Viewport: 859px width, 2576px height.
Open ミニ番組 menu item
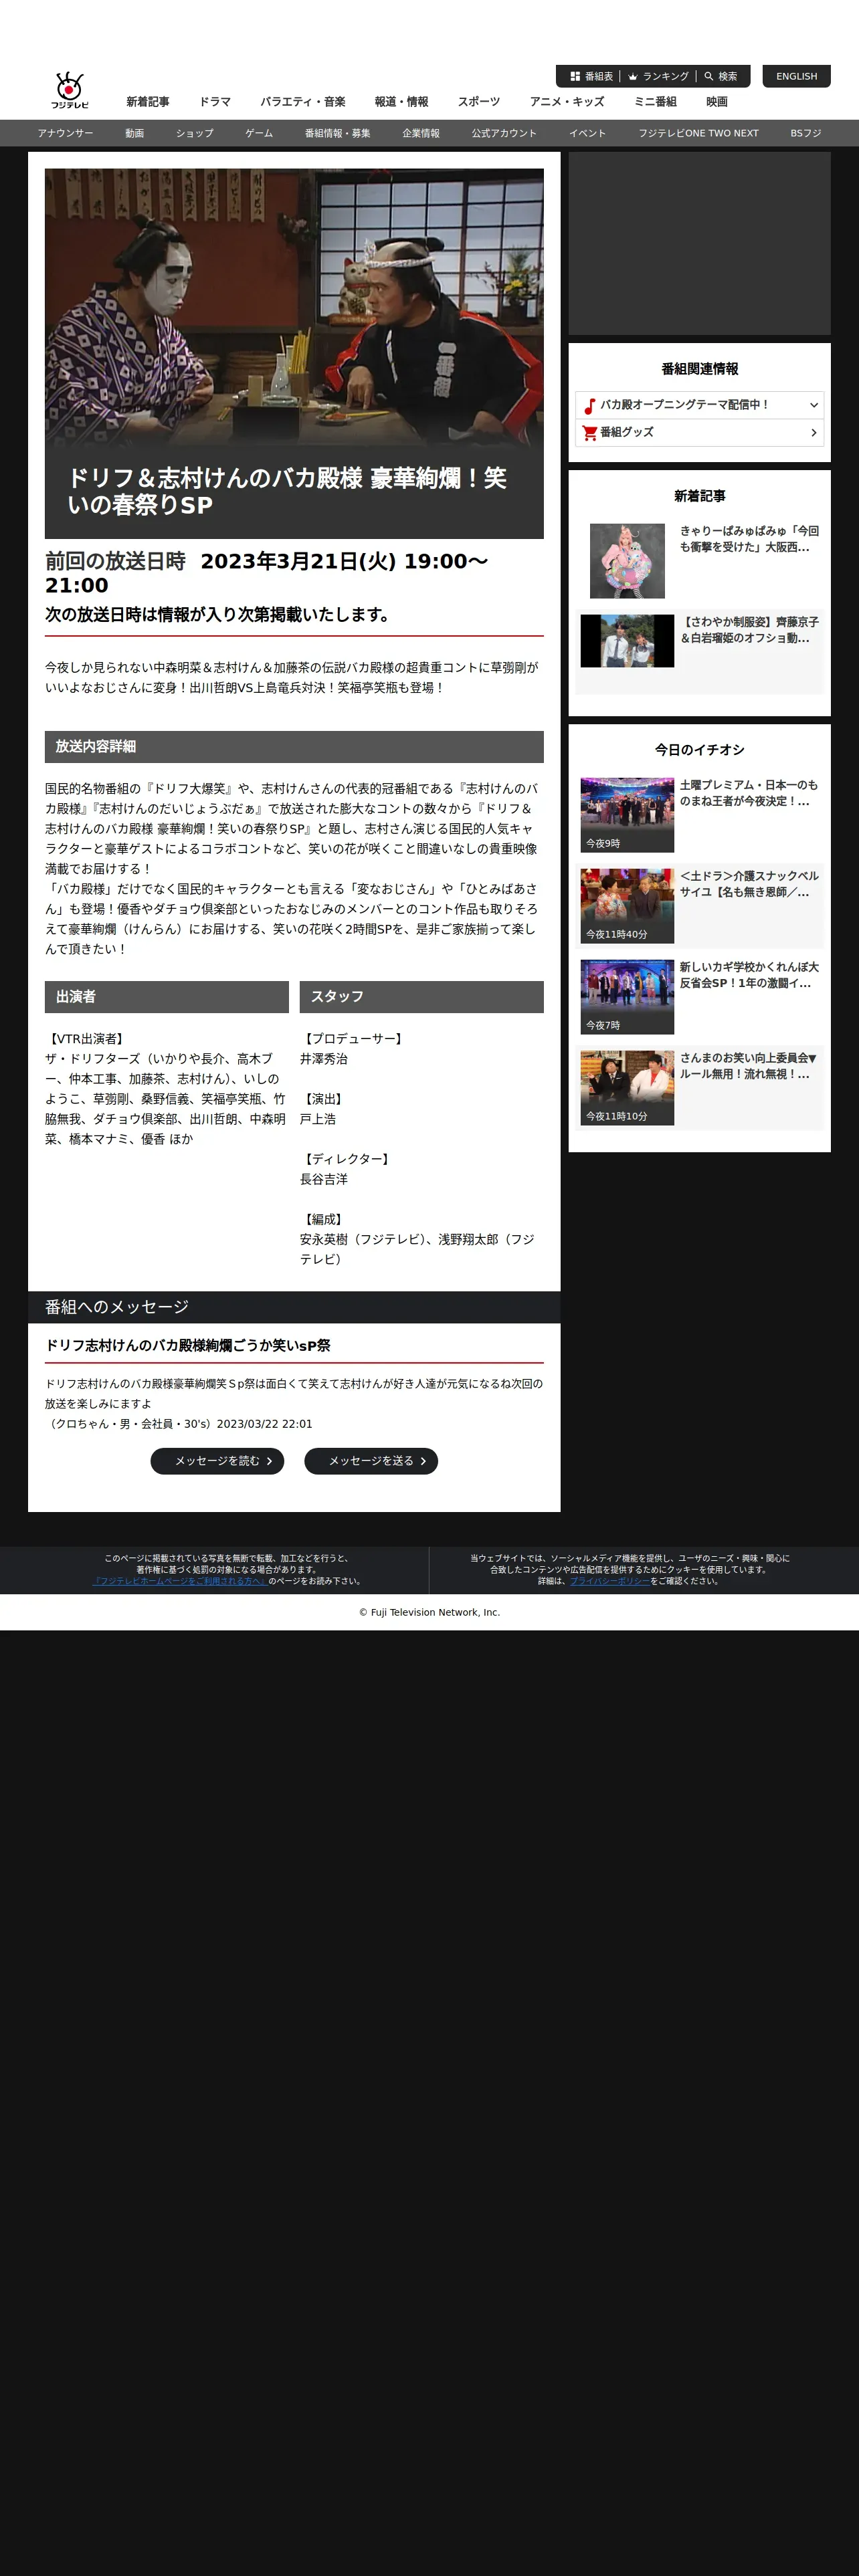[x=655, y=102]
